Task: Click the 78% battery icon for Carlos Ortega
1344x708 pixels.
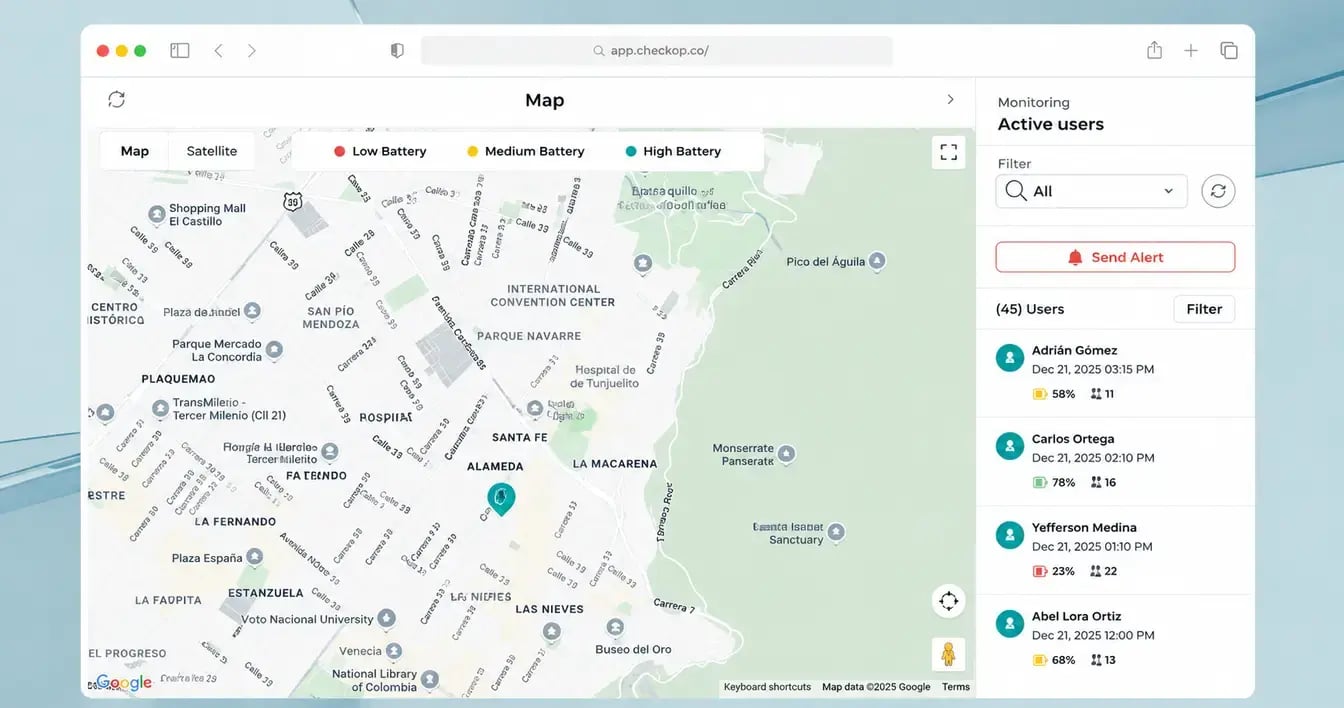Action: [1040, 482]
